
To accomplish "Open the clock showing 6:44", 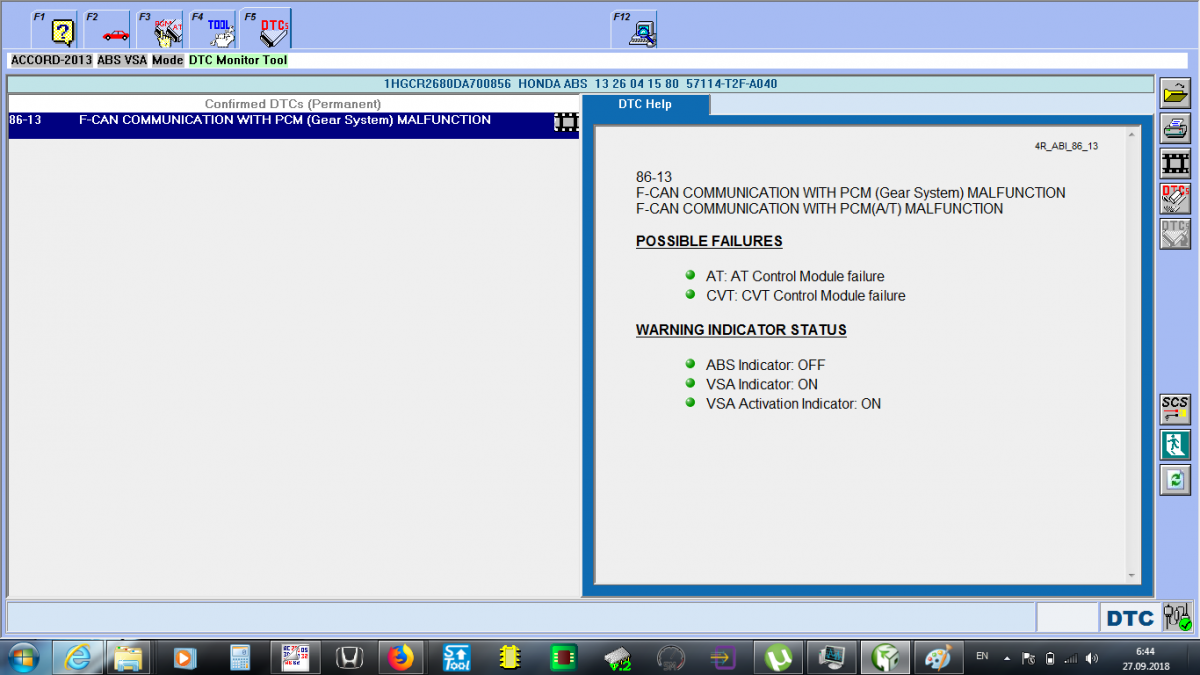I will pyautogui.click(x=1145, y=657).
